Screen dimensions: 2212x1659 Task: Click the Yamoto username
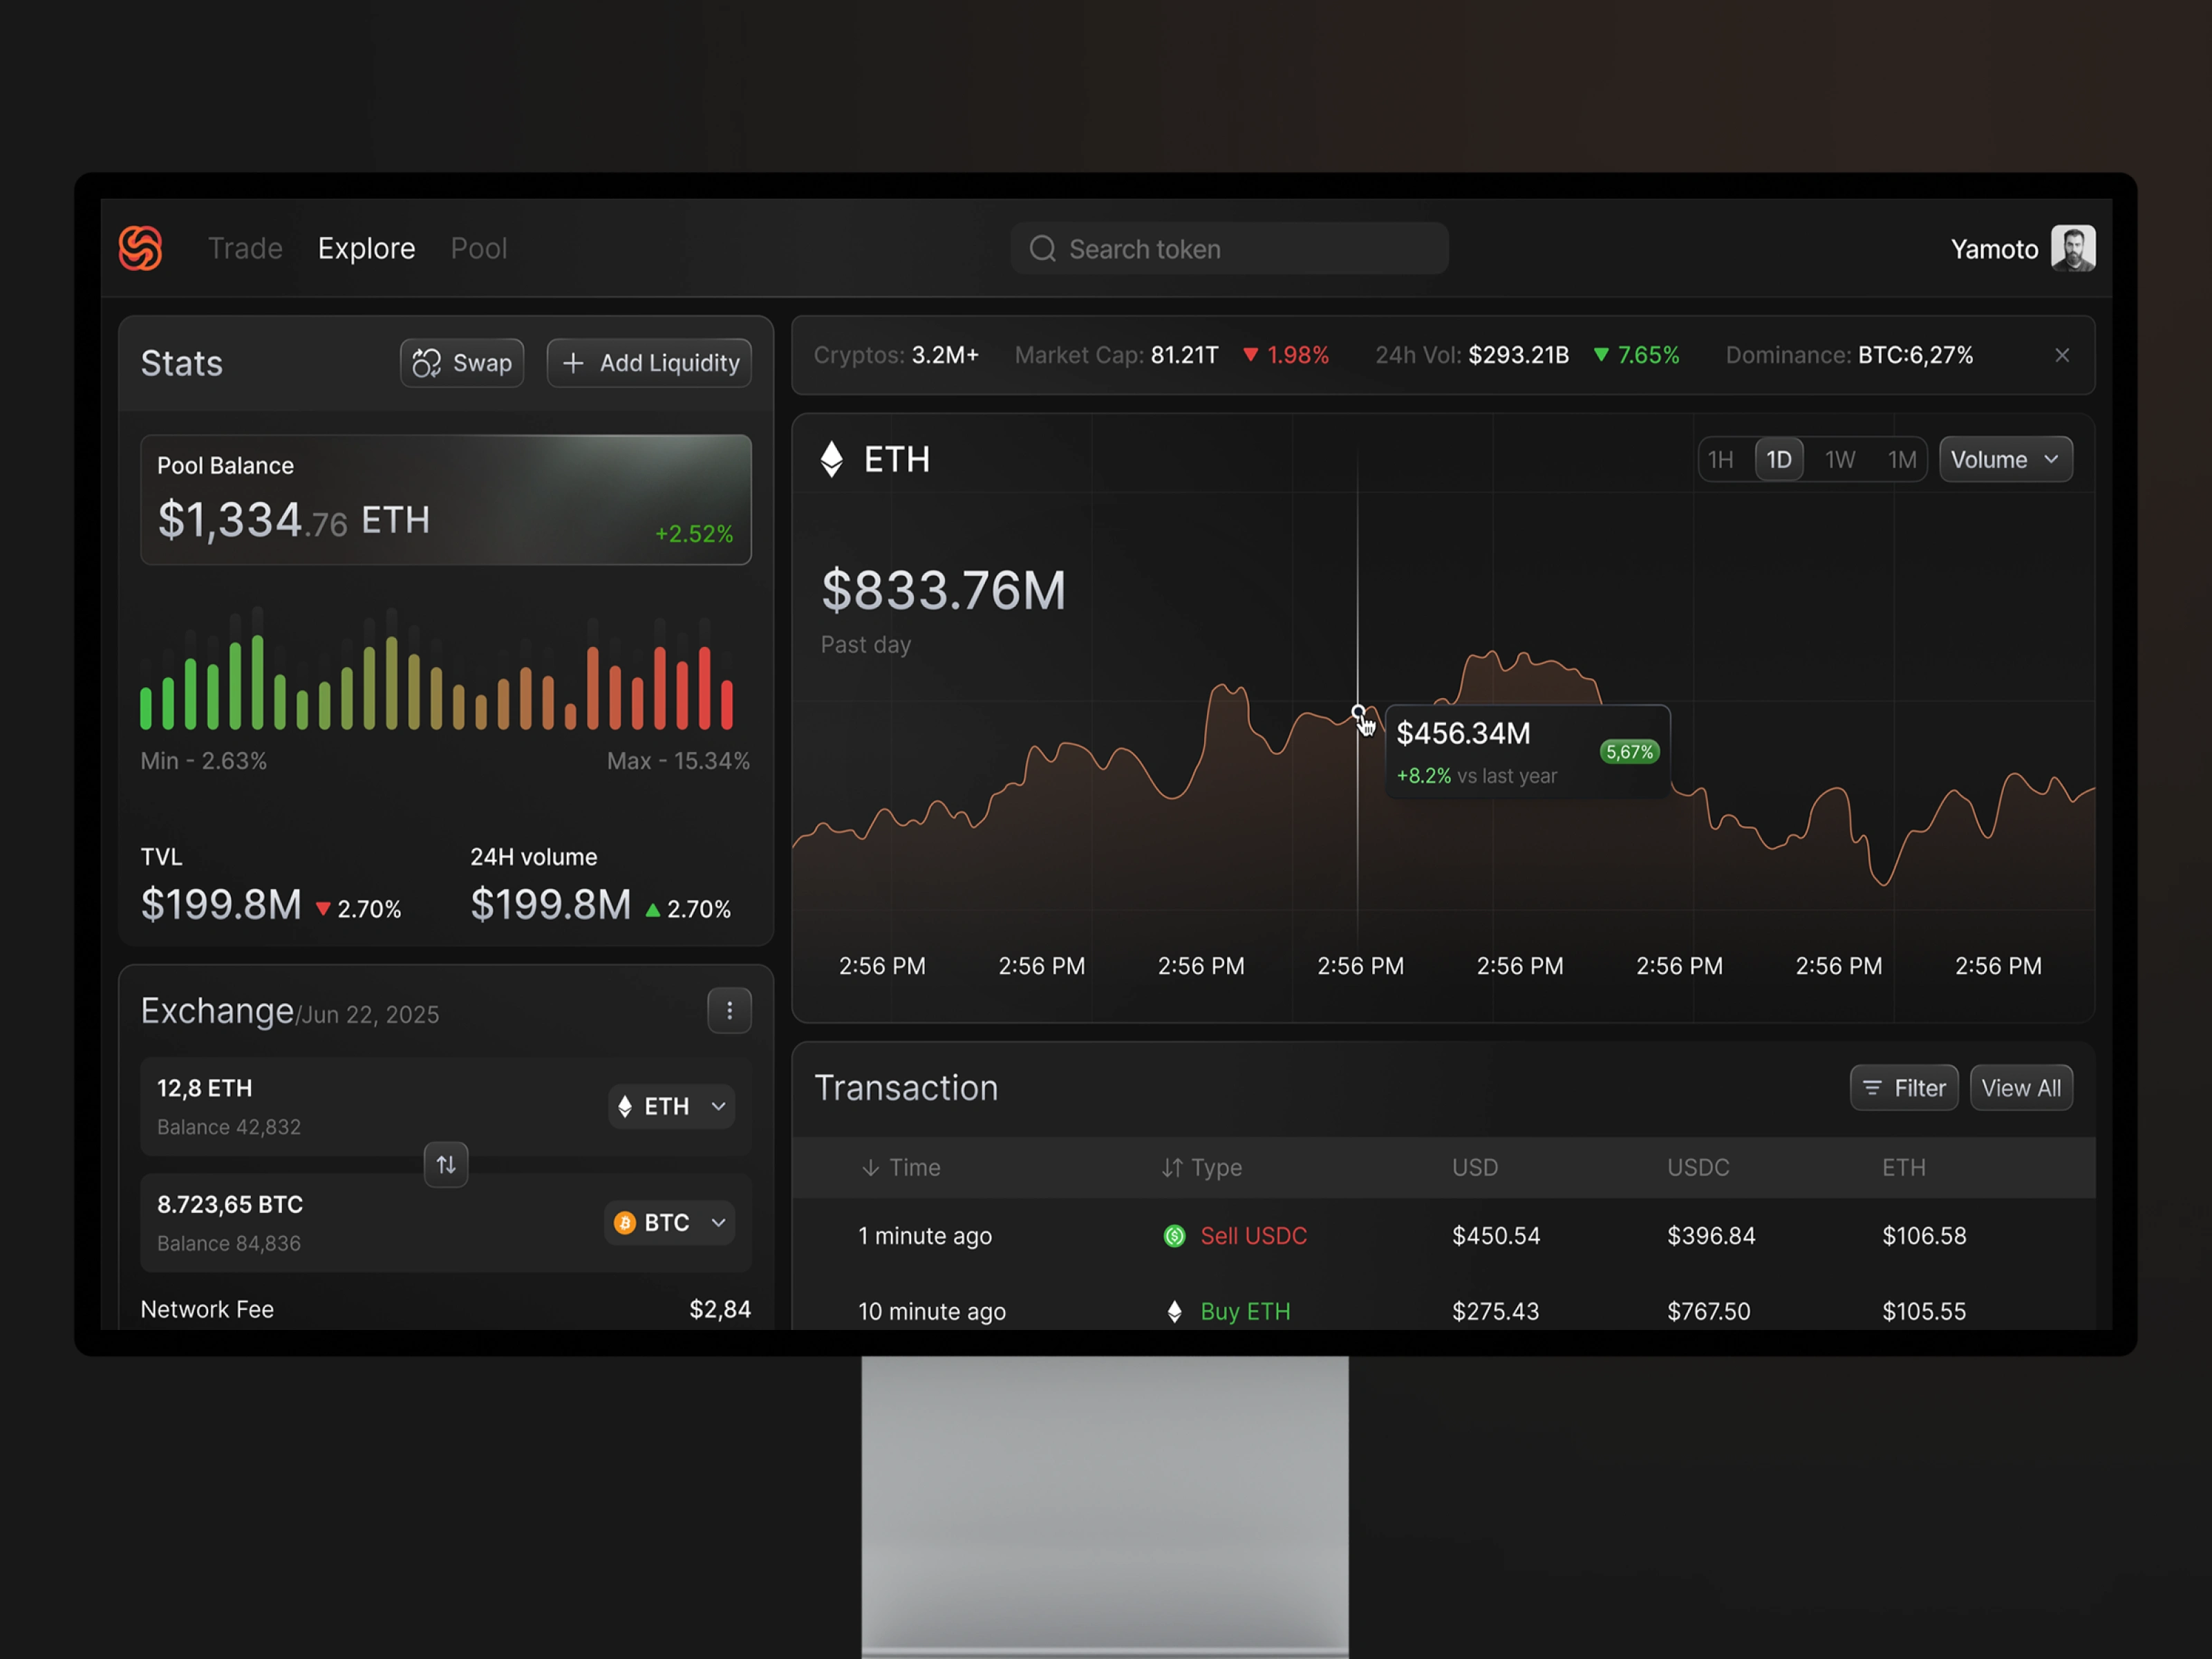[x=1994, y=249]
